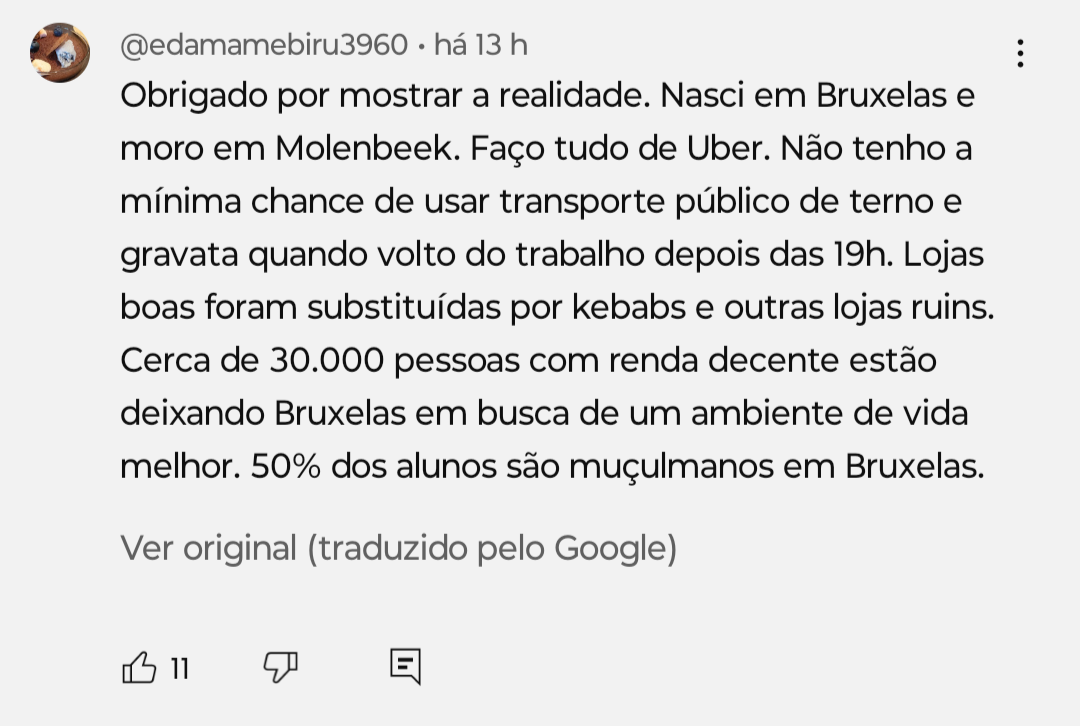Image resolution: width=1080 pixels, height=726 pixels.
Task: Open @edamamebiru3960 channel via username
Action: (264, 45)
